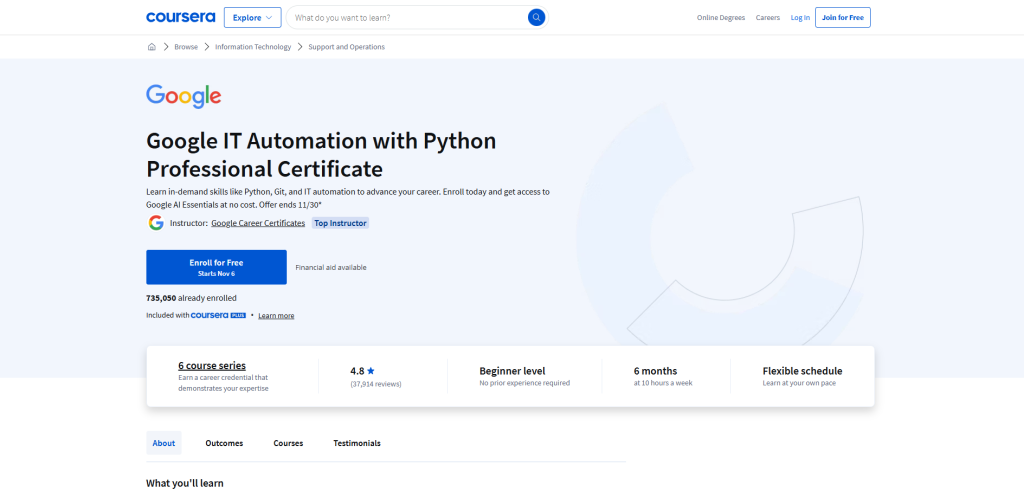Click Enroll for Free button
The height and width of the screenshot is (497, 1024).
click(x=216, y=267)
